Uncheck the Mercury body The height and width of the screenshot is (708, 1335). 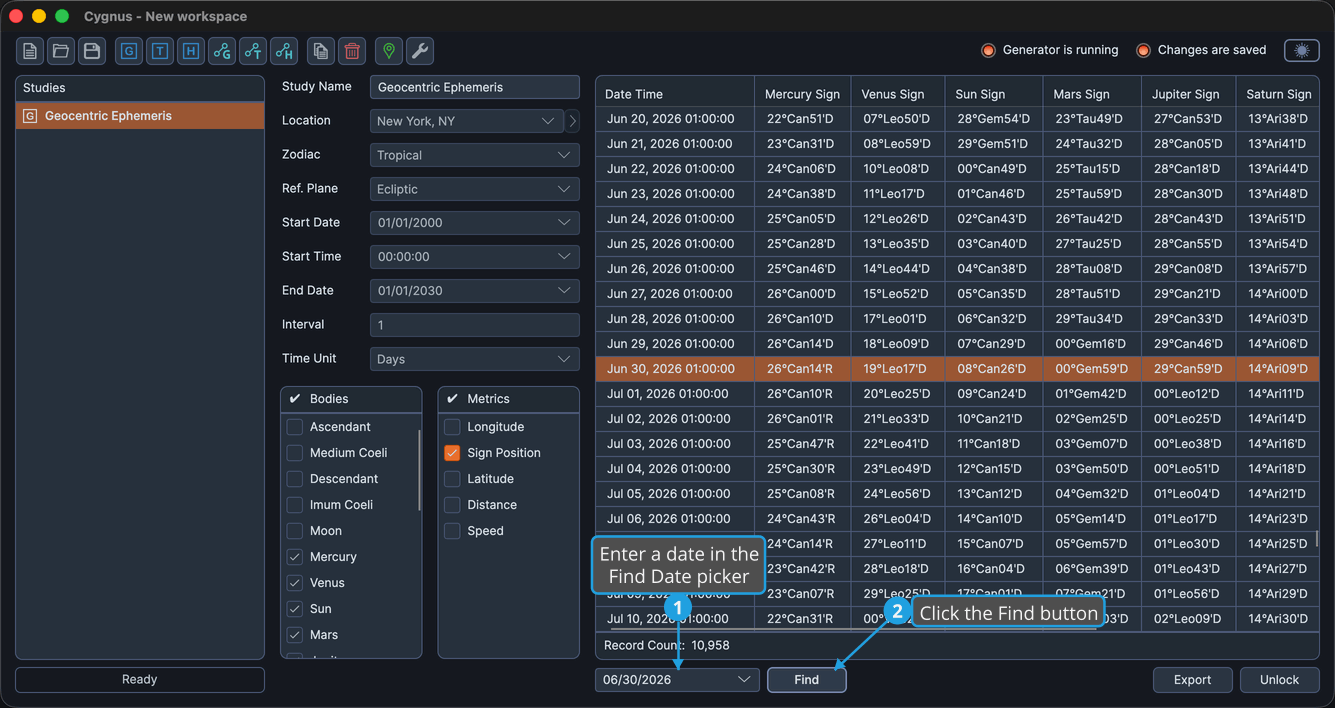(295, 557)
